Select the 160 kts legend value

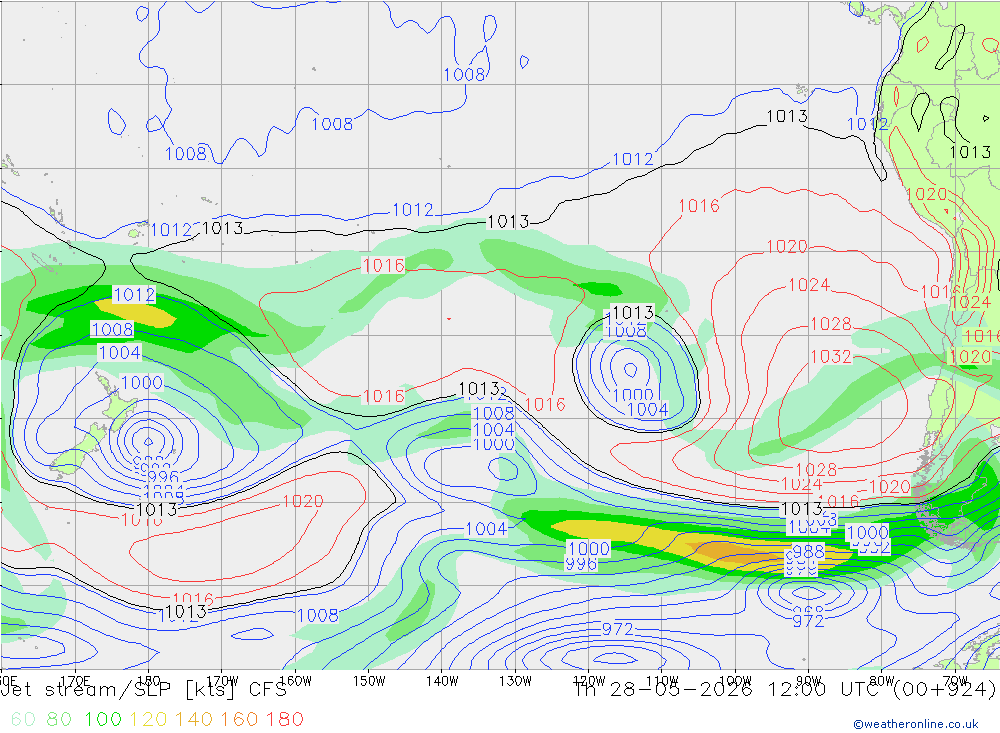pos(239,719)
